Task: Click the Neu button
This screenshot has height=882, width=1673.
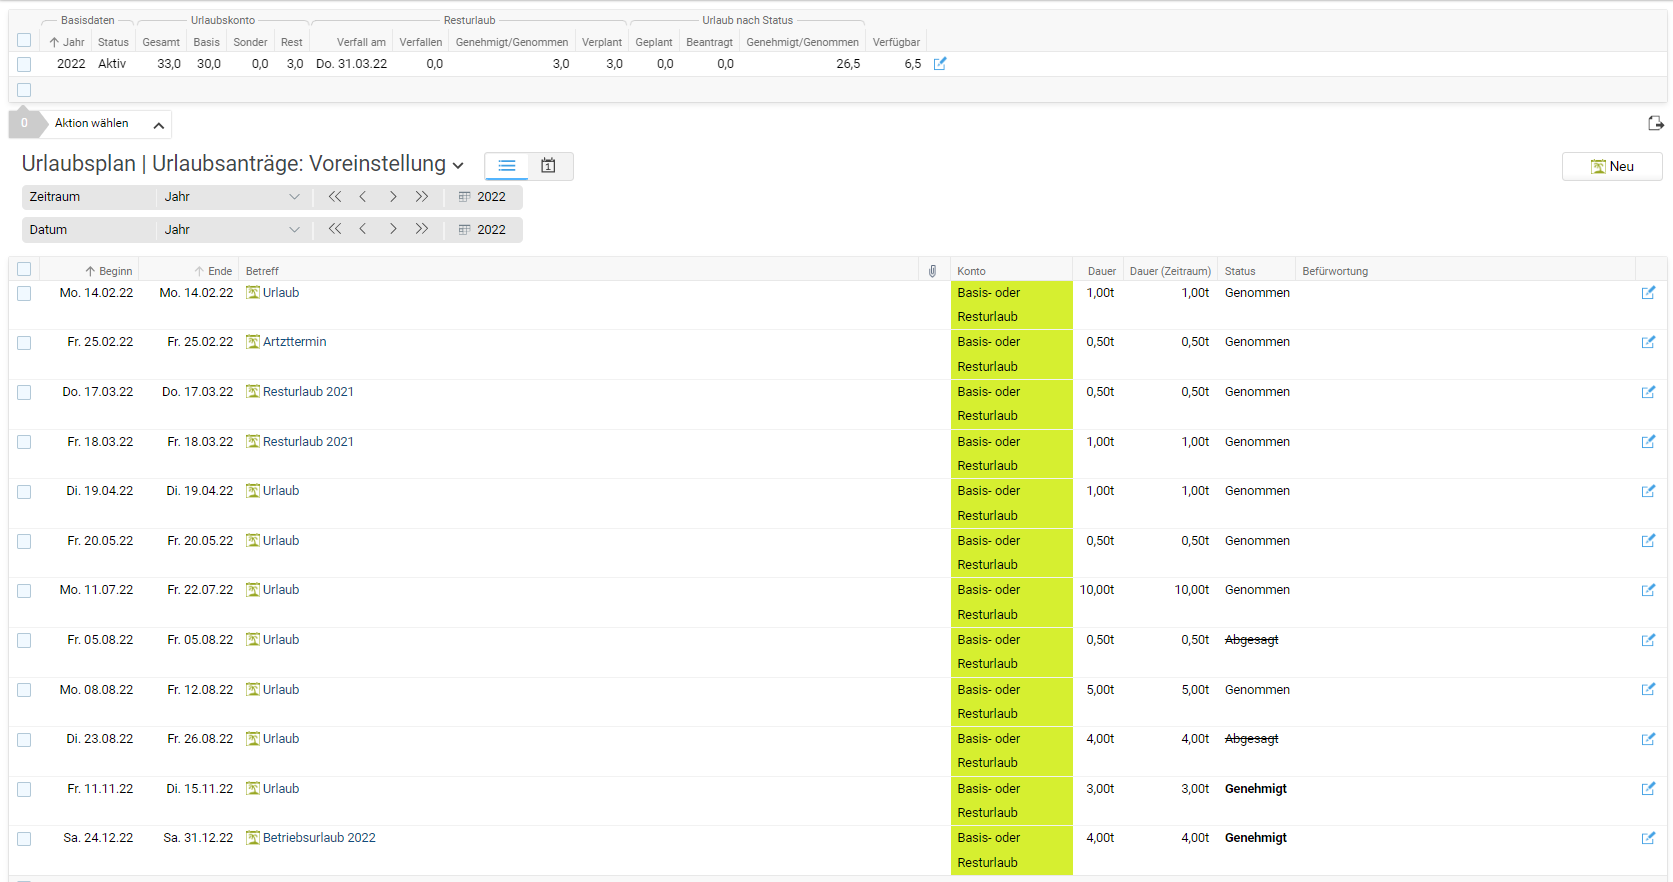Action: pos(1611,167)
